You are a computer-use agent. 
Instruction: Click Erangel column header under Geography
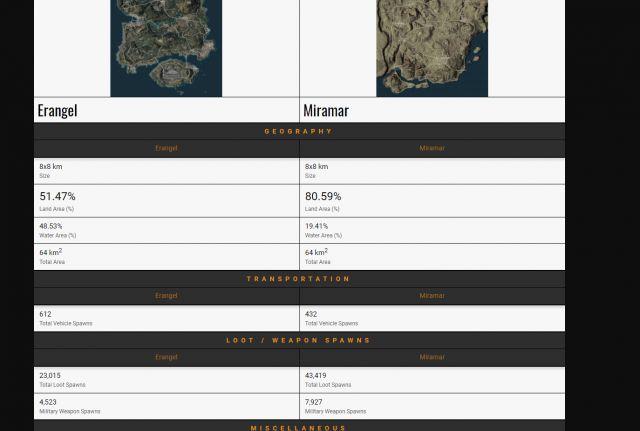[166, 148]
